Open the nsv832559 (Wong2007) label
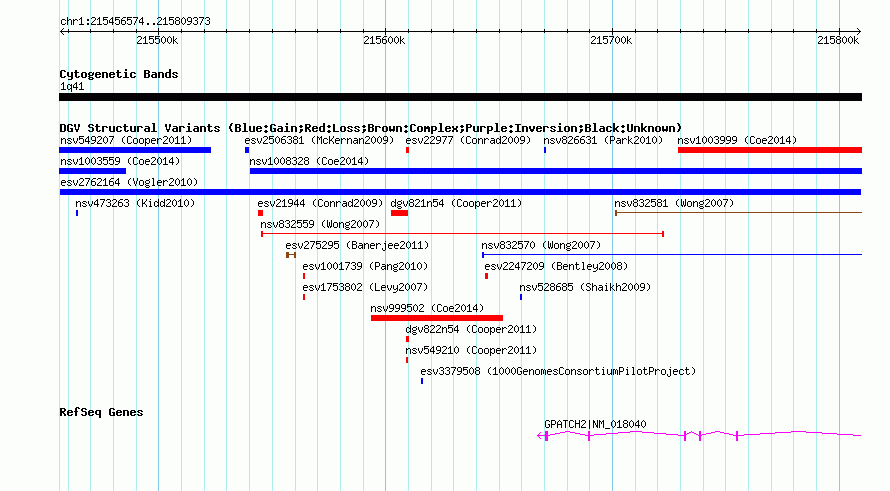Viewport: 890px width, 491px height. [320, 224]
